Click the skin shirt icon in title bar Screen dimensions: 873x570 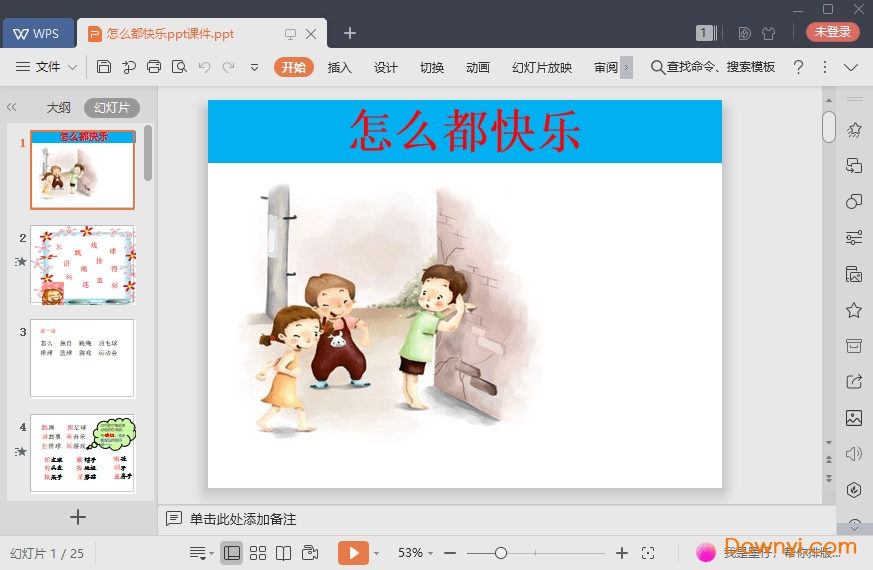(769, 33)
